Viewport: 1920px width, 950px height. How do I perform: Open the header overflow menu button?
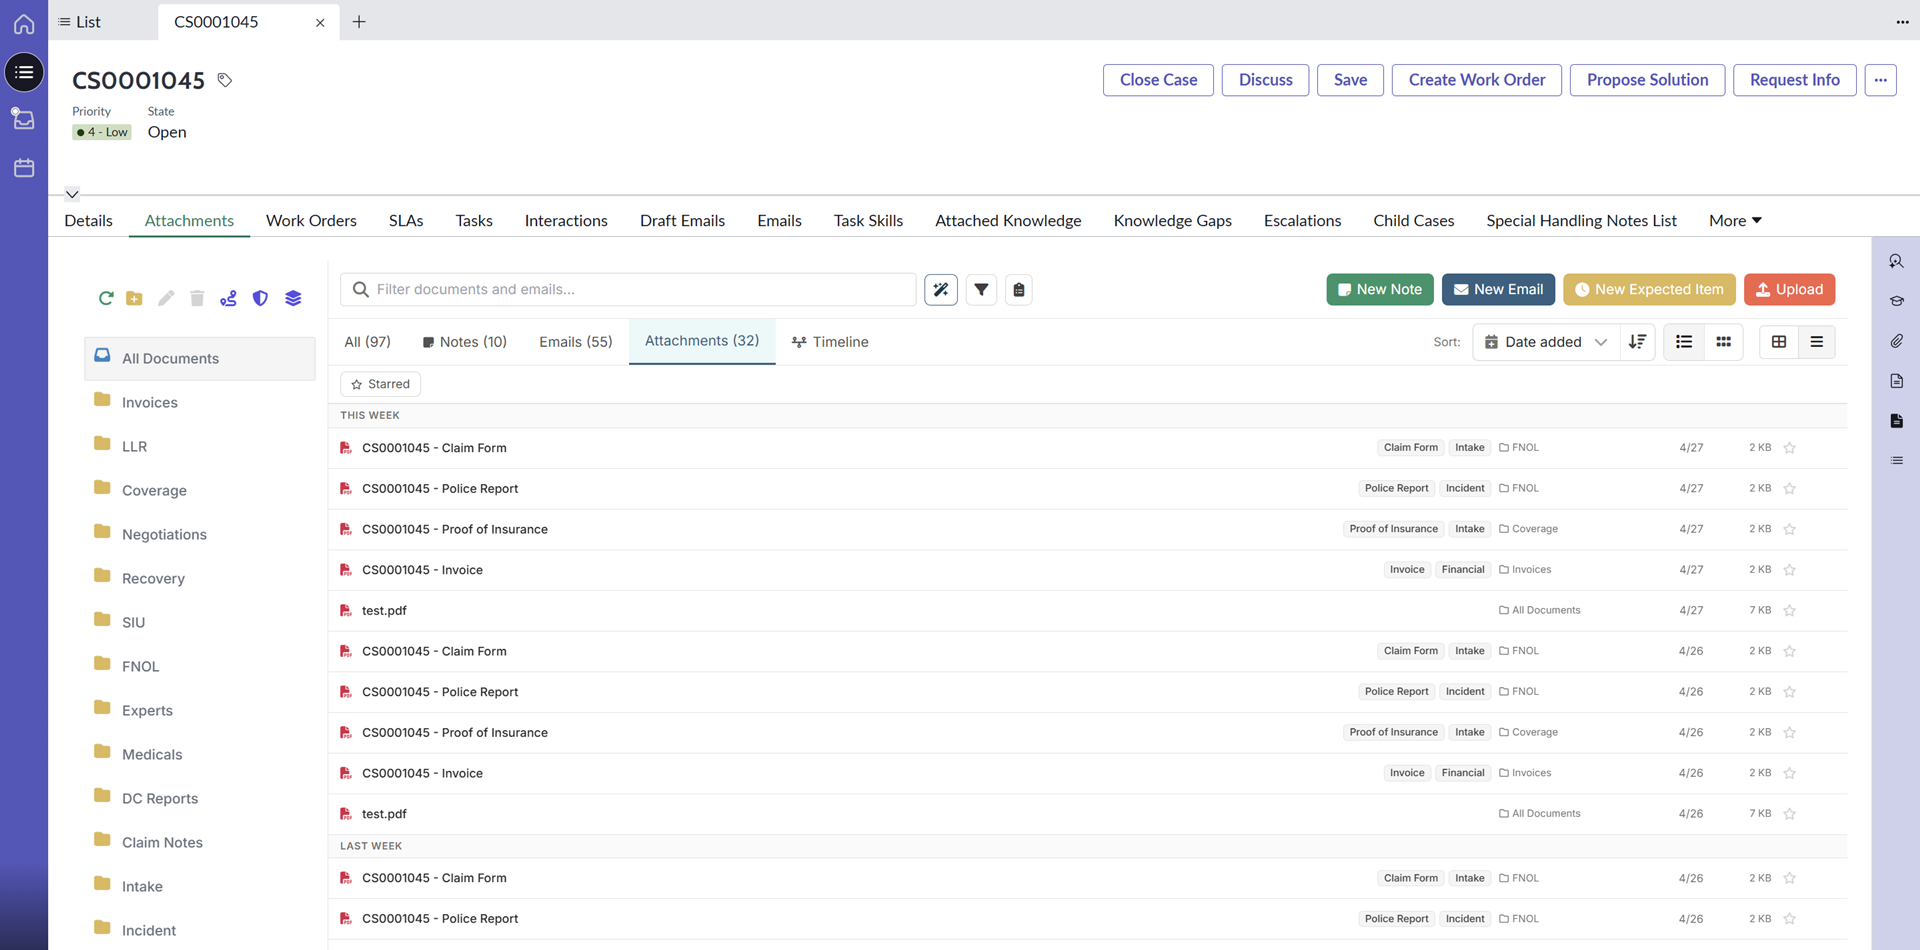click(1880, 80)
